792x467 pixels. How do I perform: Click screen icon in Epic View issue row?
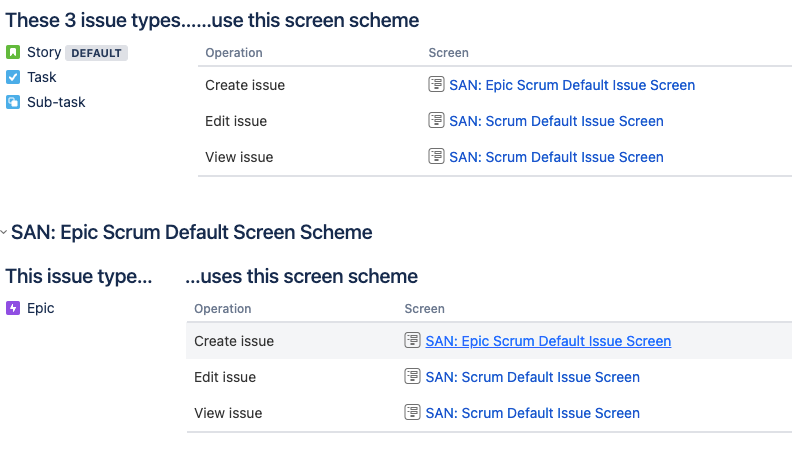pyautogui.click(x=412, y=413)
